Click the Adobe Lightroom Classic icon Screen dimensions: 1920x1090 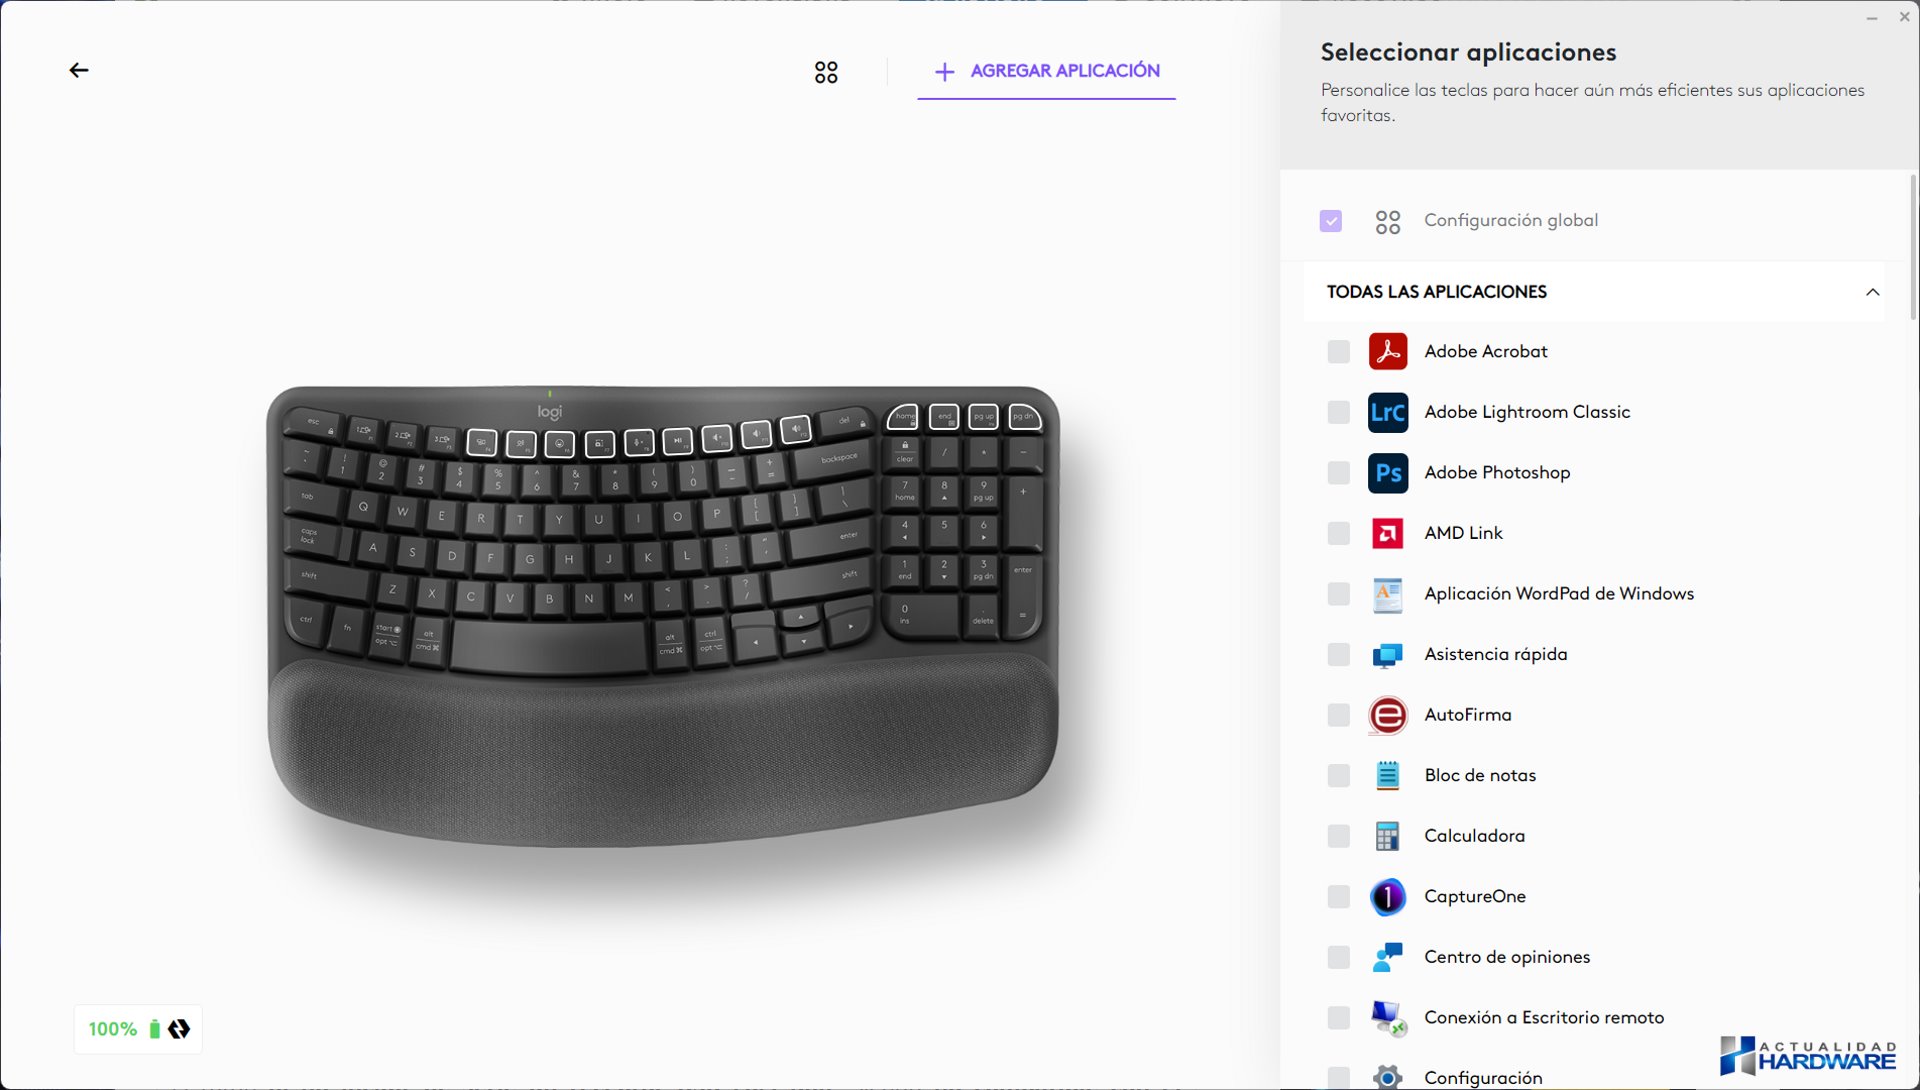[1388, 412]
